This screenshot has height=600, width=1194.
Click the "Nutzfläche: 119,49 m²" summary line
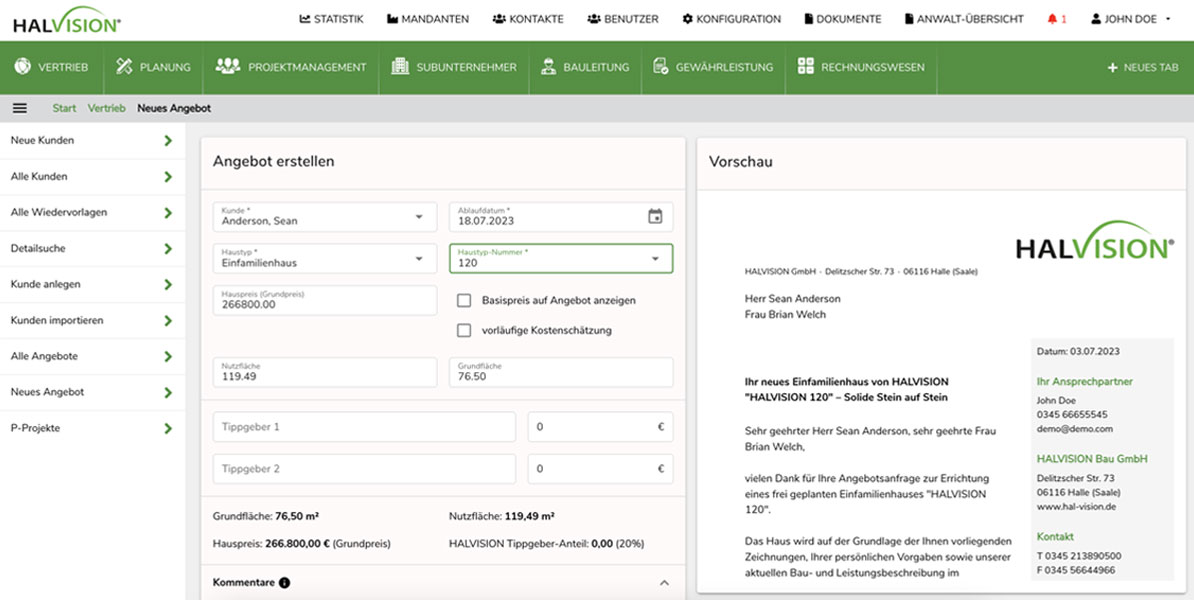(502, 516)
